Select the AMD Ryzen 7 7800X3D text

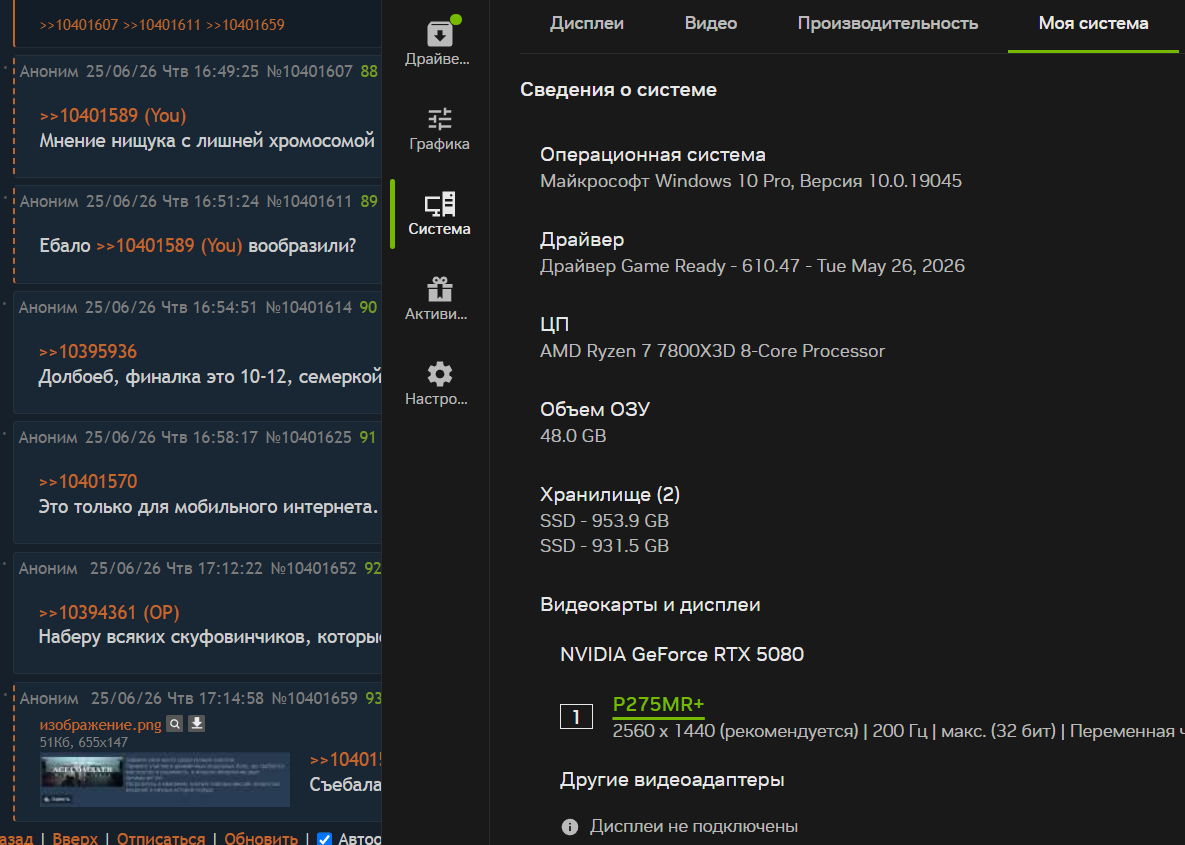(x=712, y=351)
